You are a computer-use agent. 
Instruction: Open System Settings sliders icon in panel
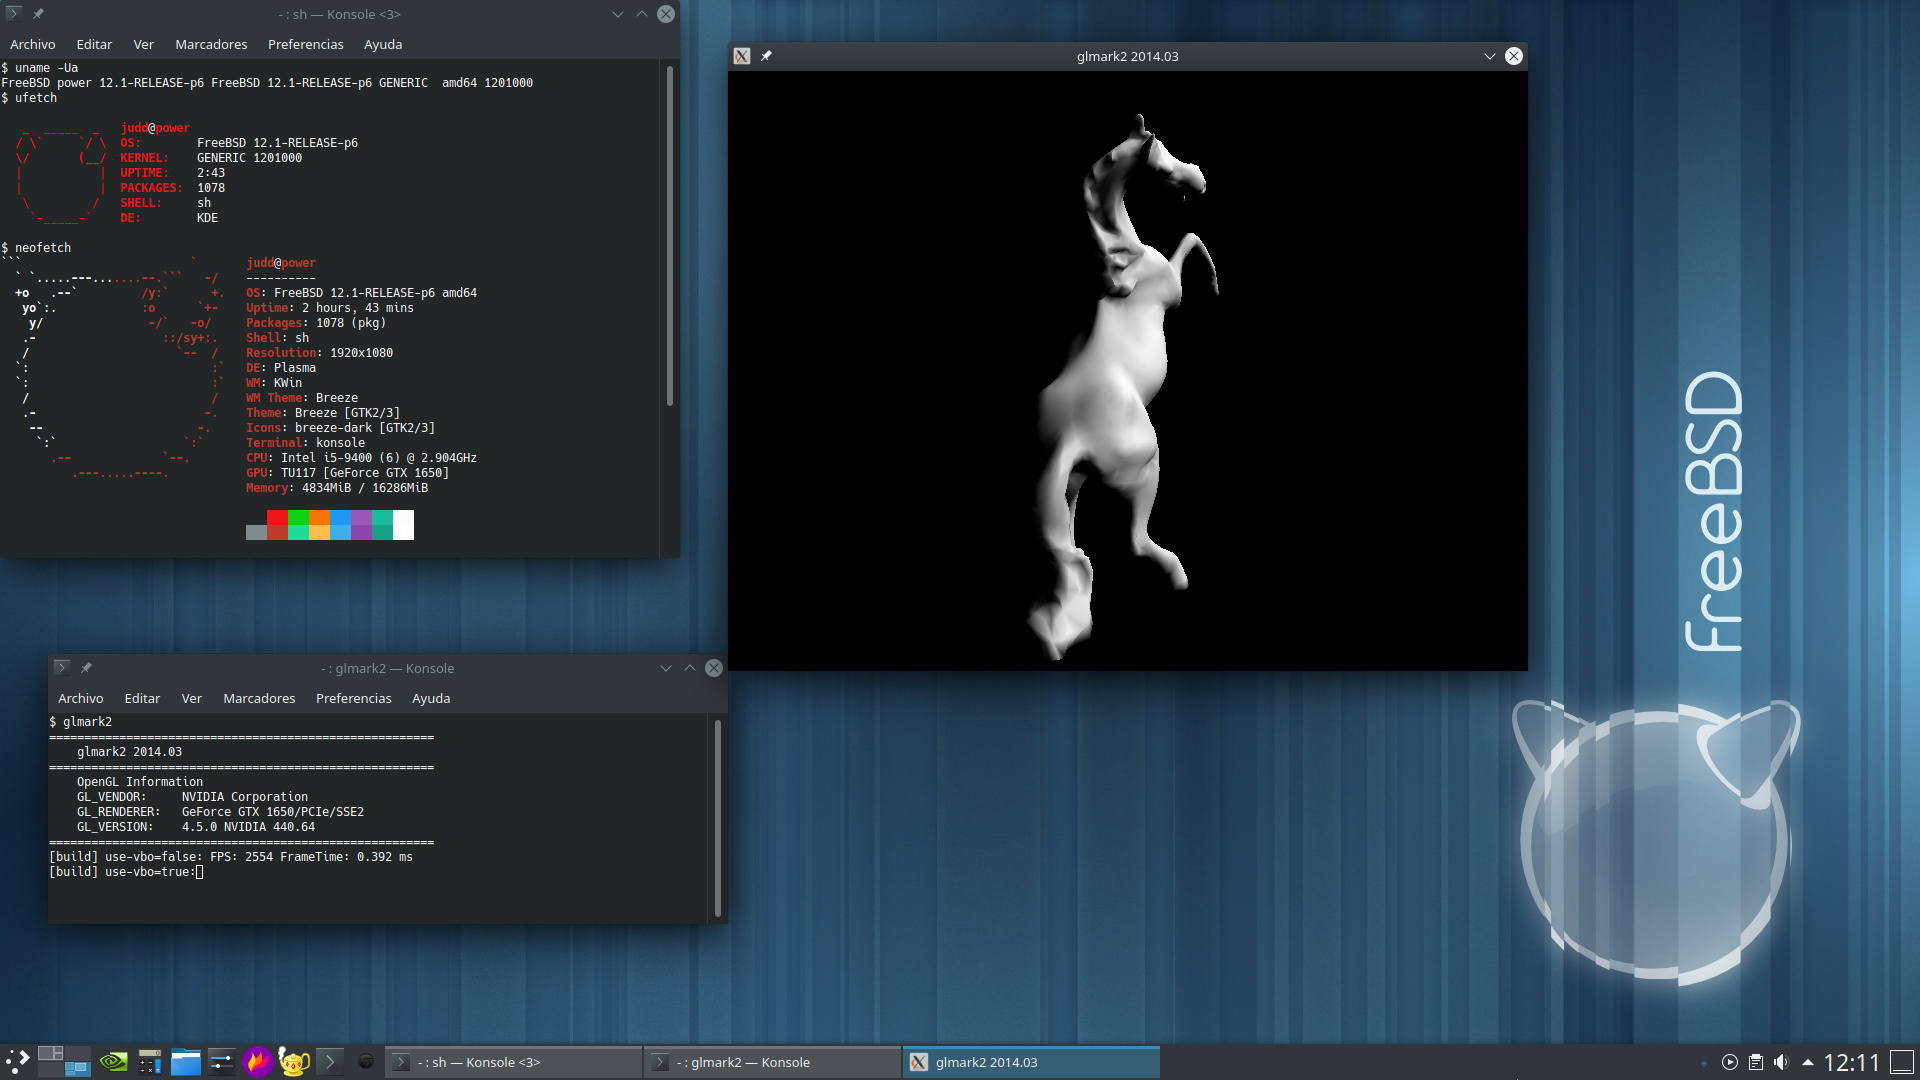(x=222, y=1062)
